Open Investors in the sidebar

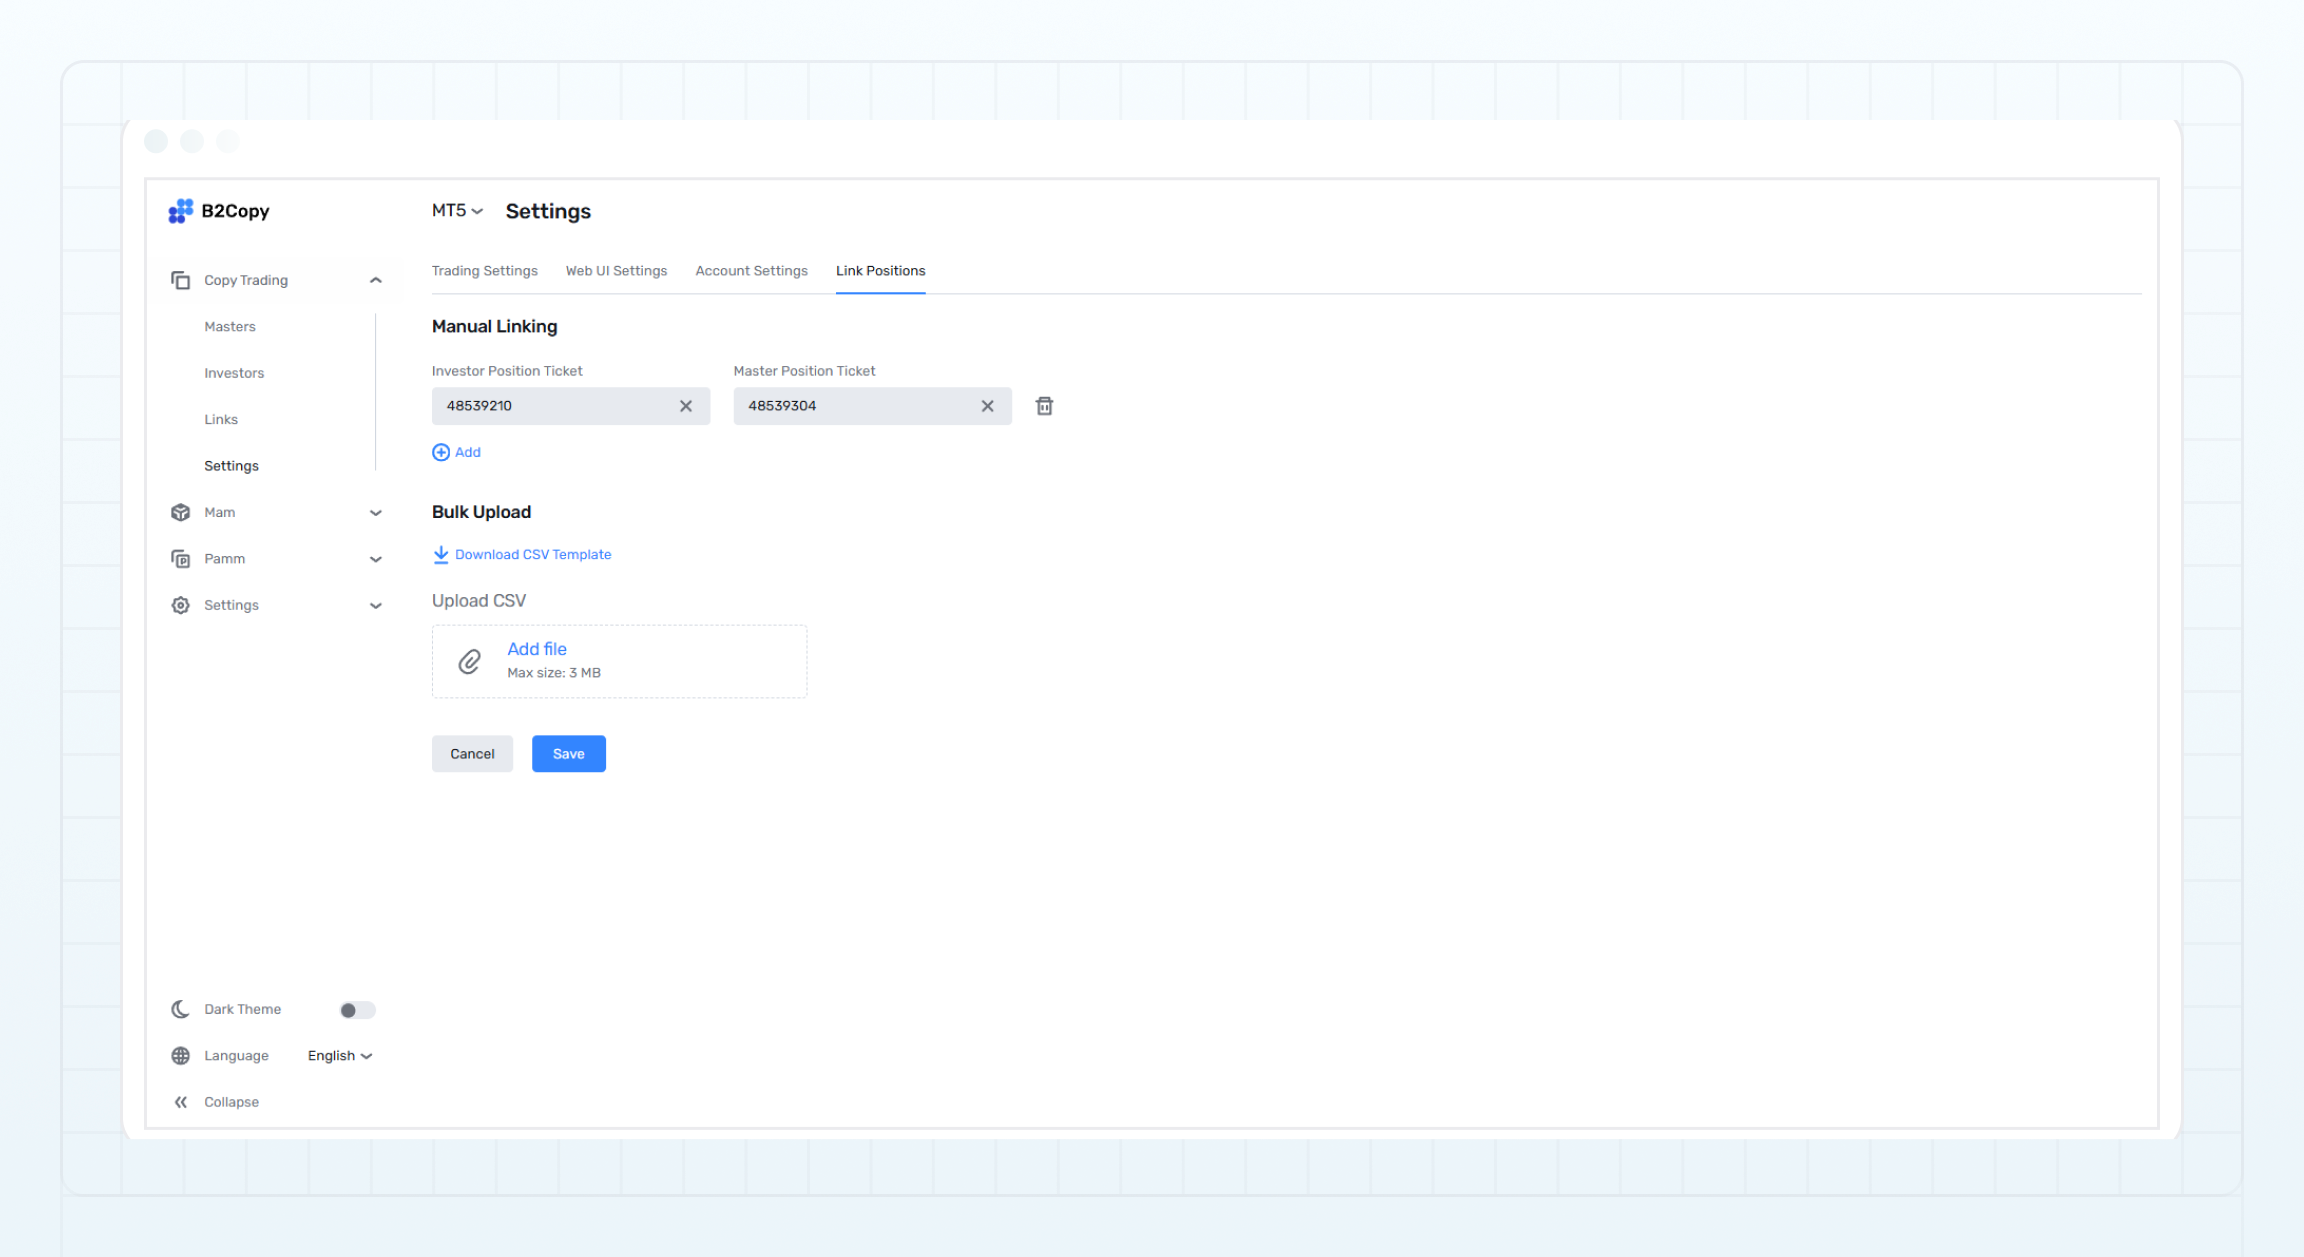pyautogui.click(x=234, y=373)
